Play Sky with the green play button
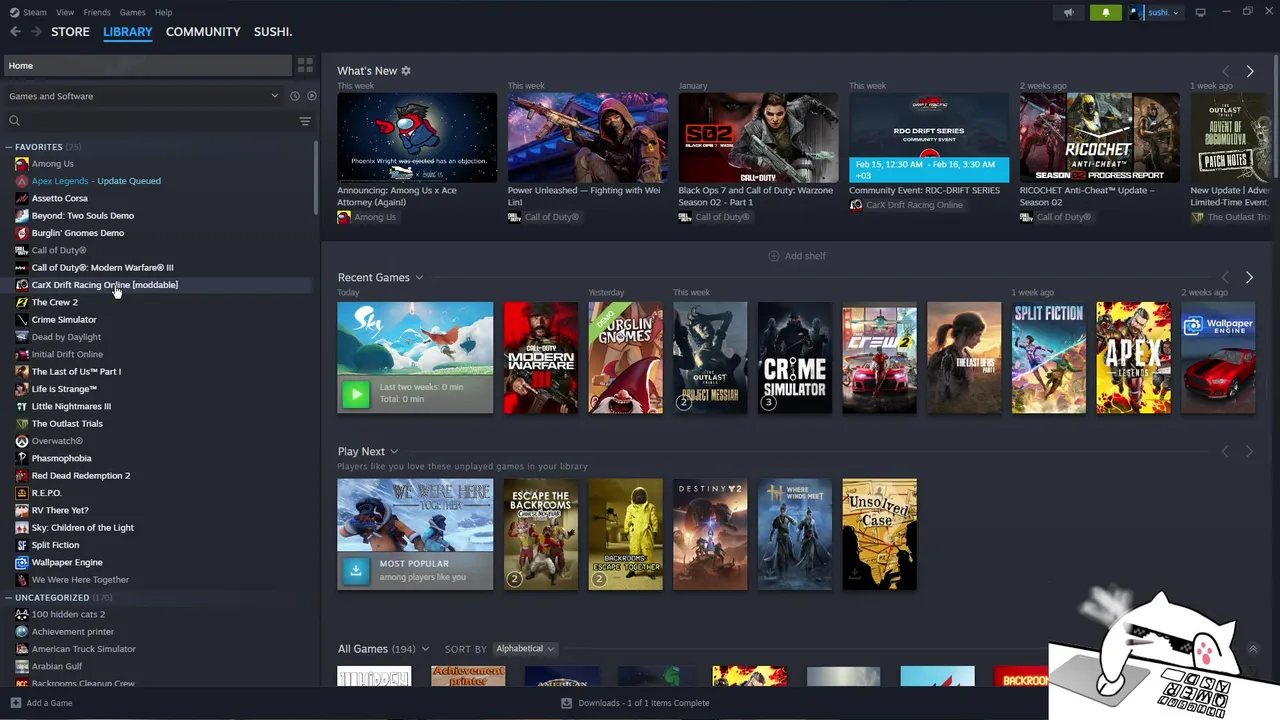The height and width of the screenshot is (720, 1280). tap(355, 393)
